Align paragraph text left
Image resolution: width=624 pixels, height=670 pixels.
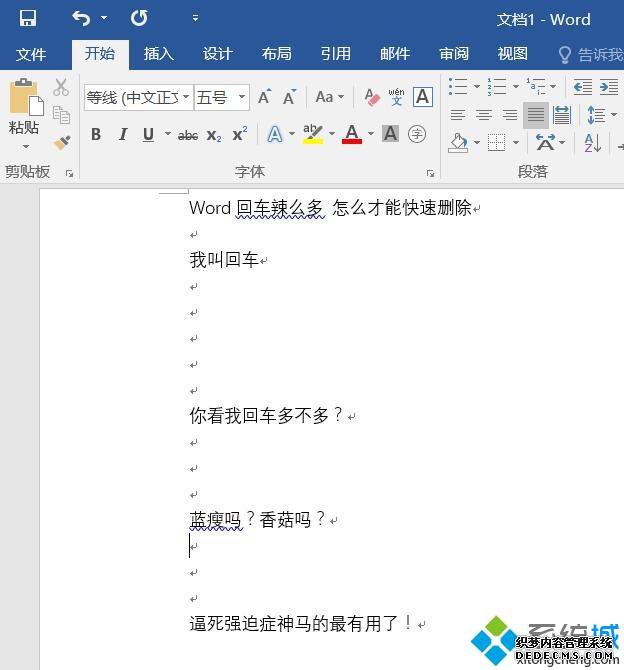[458, 115]
